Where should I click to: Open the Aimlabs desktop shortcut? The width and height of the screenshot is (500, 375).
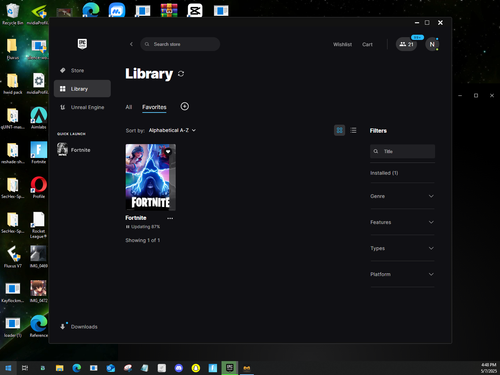pyautogui.click(x=39, y=118)
